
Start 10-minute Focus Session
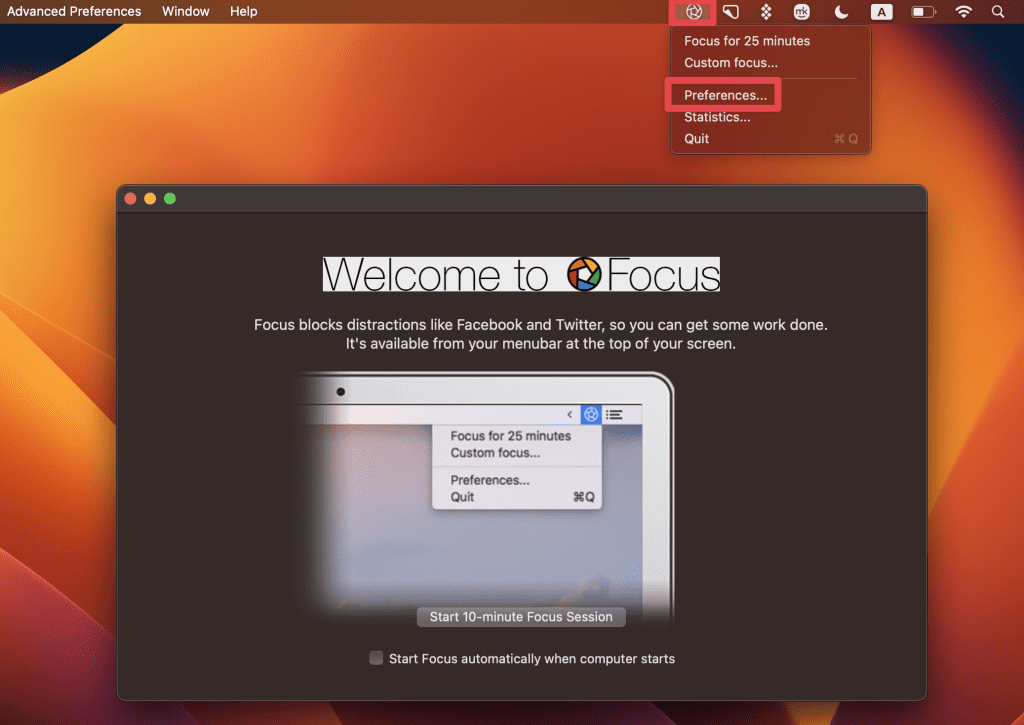521,617
